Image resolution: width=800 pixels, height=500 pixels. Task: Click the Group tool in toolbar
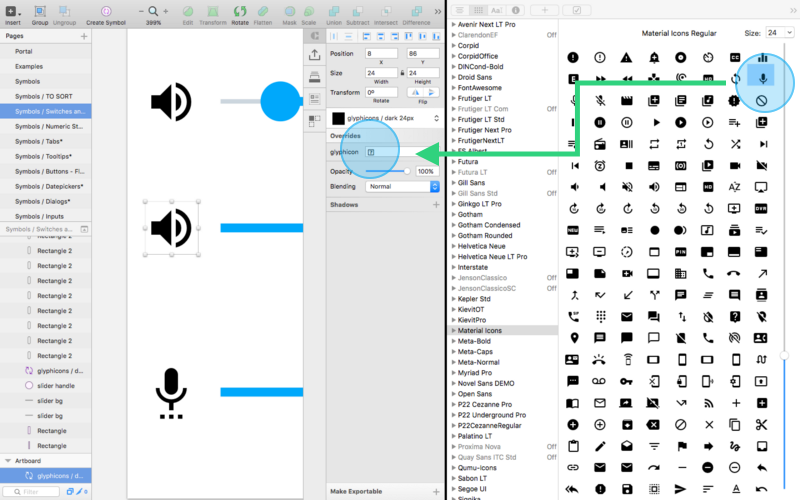[x=40, y=11]
